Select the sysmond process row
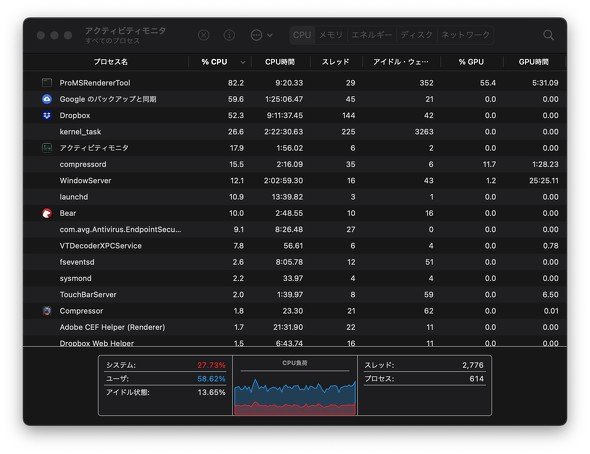This screenshot has height=454, width=590. click(295, 278)
